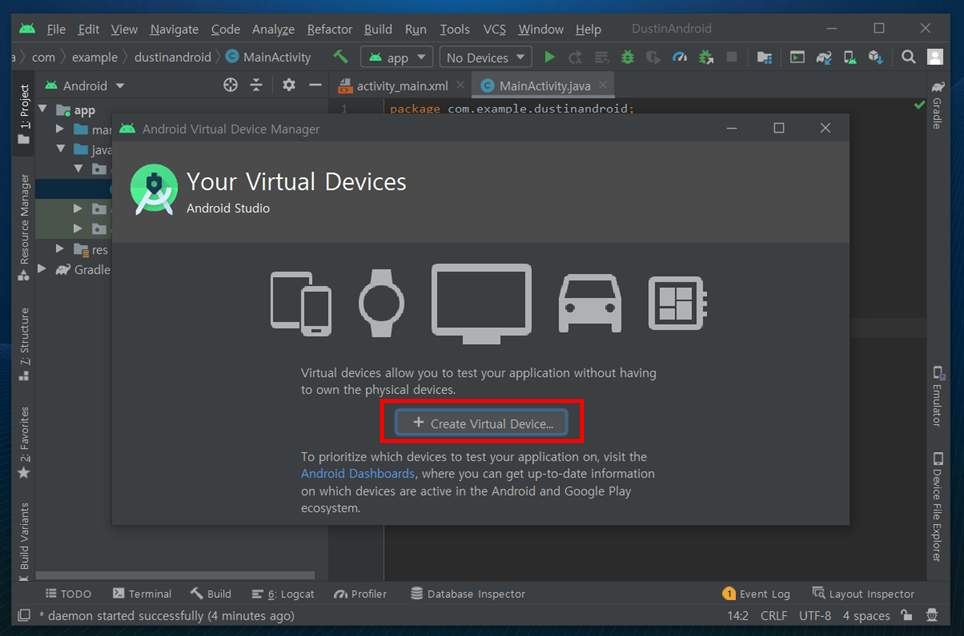The image size is (964, 636).
Task: Click the CRLF line separator in status bar
Action: 773,615
